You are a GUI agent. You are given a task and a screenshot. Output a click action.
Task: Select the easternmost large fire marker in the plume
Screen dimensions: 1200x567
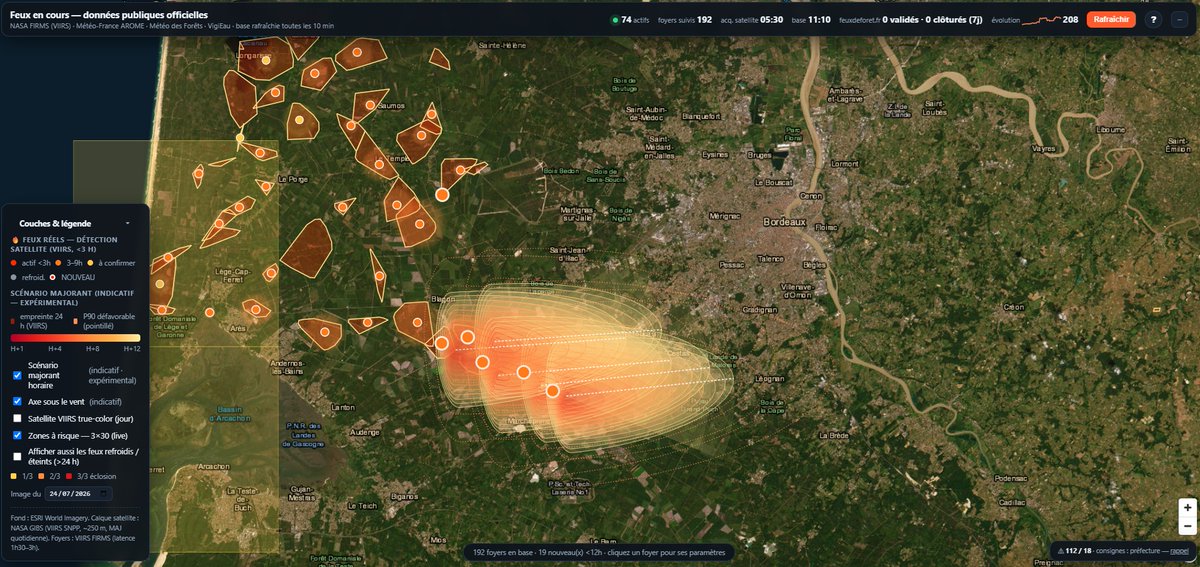(x=552, y=391)
